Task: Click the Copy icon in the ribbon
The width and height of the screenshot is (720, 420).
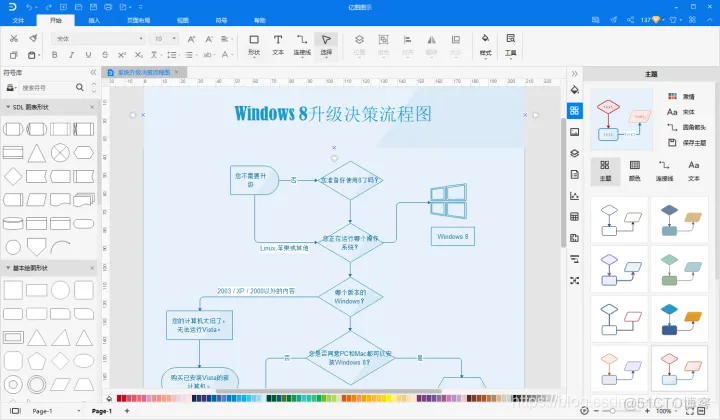Action: pyautogui.click(x=14, y=55)
